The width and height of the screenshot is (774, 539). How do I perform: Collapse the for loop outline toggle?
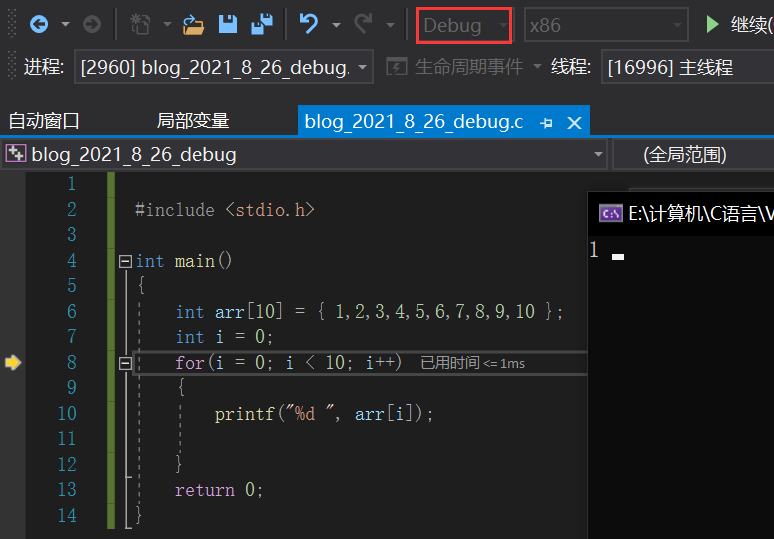pos(125,363)
